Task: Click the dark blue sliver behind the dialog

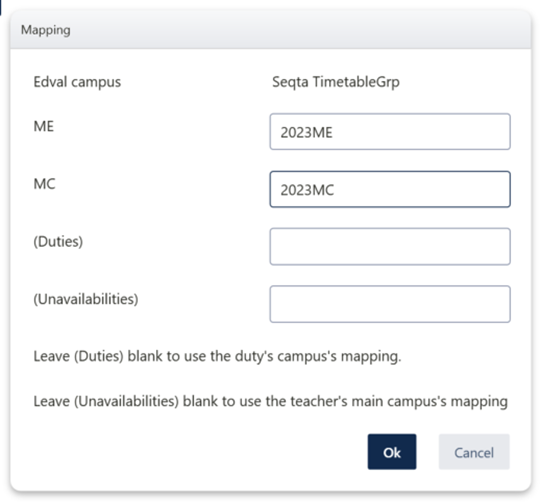Action: [1, 7]
